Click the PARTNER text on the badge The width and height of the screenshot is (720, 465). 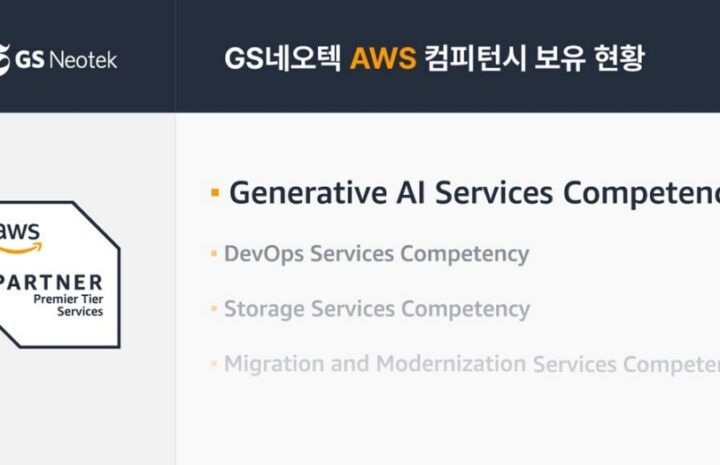(x=51, y=283)
